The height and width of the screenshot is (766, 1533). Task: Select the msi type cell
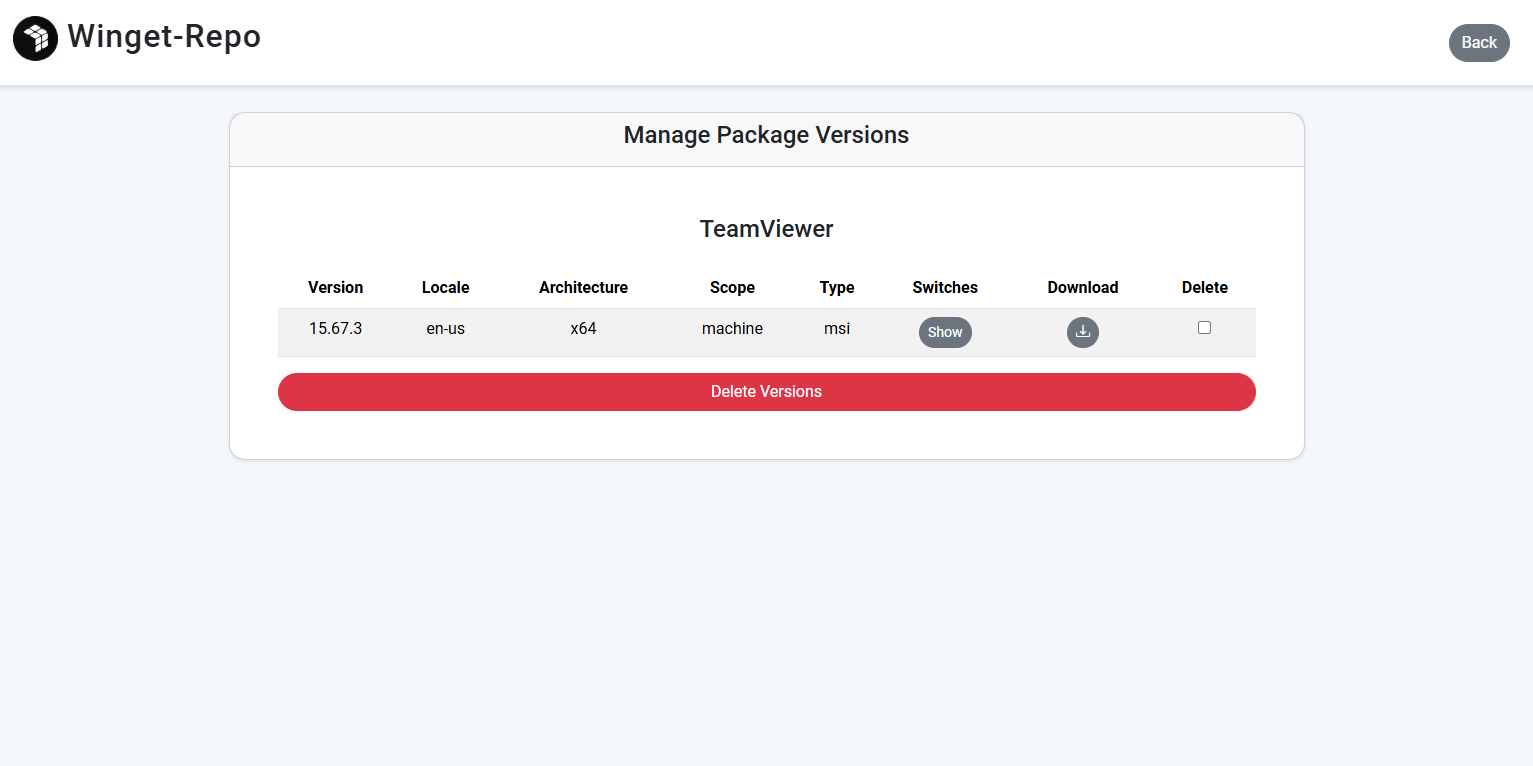tap(837, 328)
